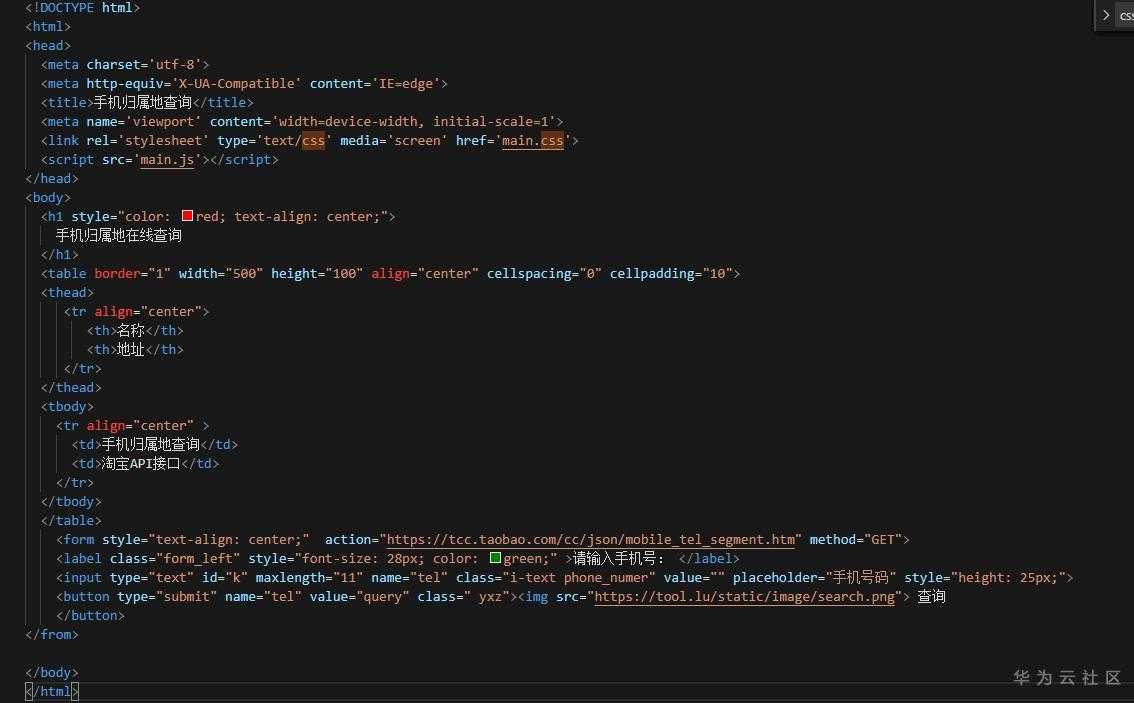Click the th cell text 地址
1134x703 pixels.
(x=130, y=349)
